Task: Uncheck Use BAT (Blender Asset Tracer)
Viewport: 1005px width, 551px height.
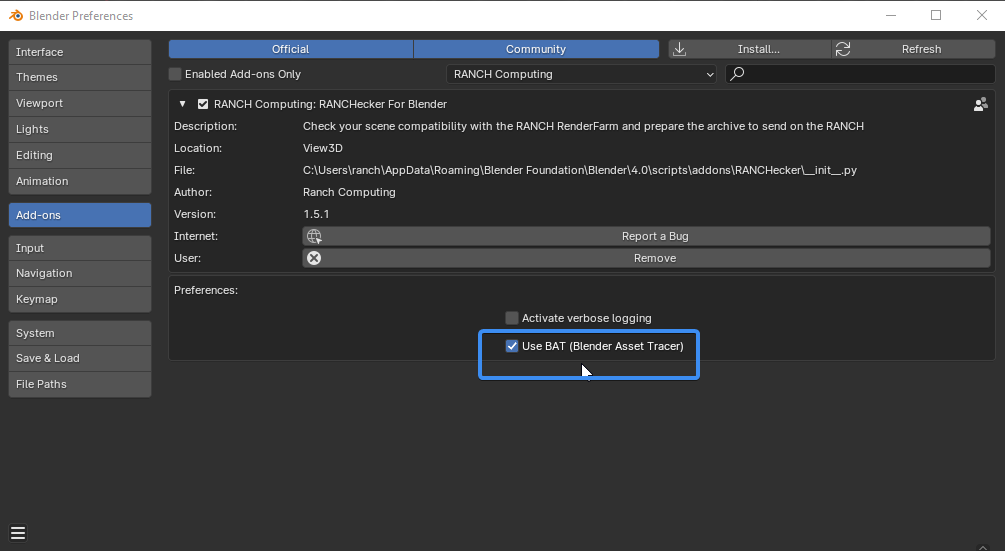Action: (x=511, y=346)
